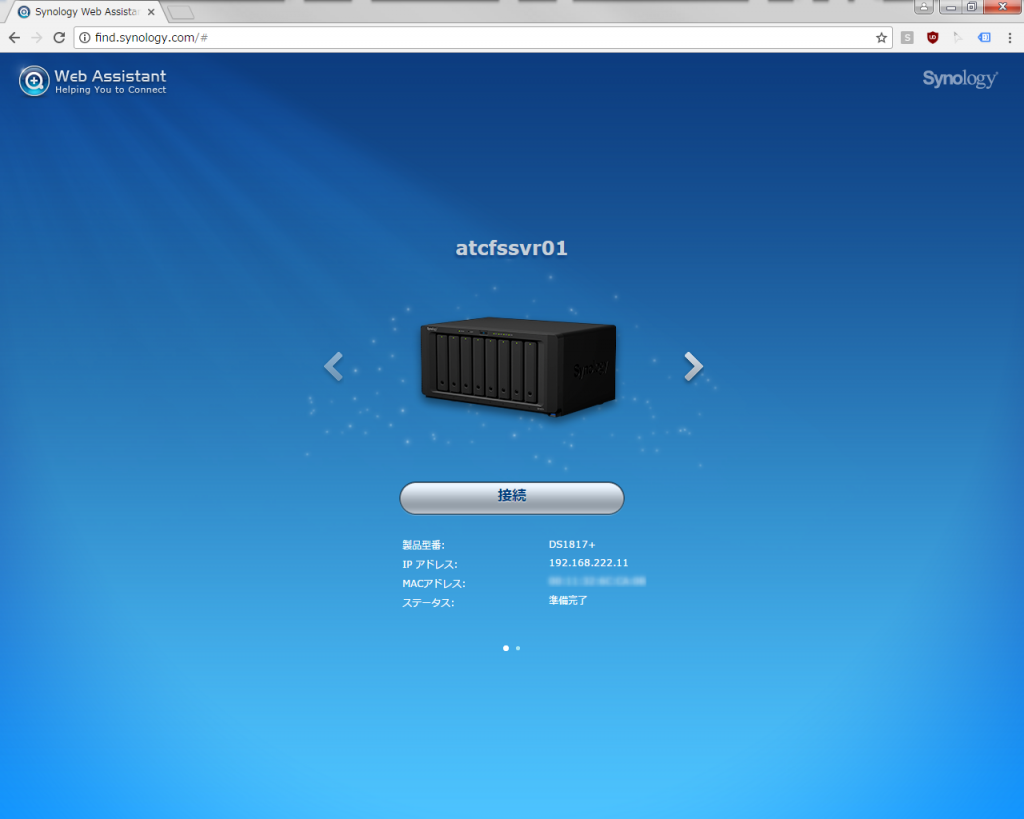The height and width of the screenshot is (819, 1024).
Task: Minimize the Chrome window
Action: tap(951, 7)
